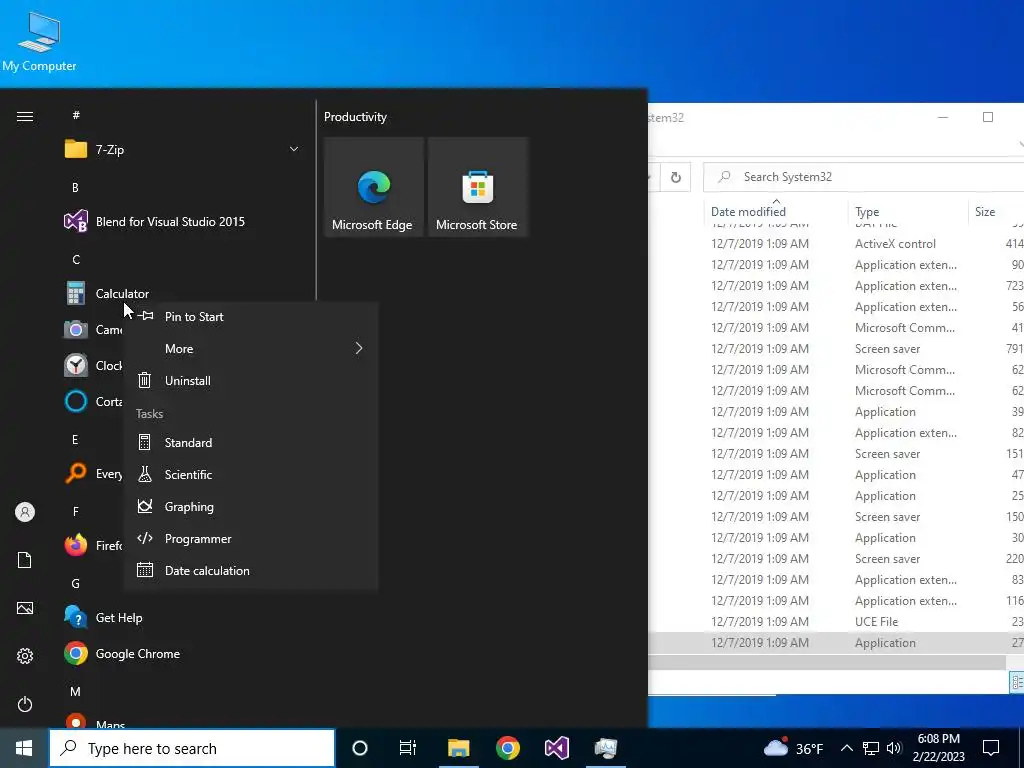This screenshot has height=768, width=1024.
Task: Sort by Date modified column in Explorer
Action: (x=776, y=211)
